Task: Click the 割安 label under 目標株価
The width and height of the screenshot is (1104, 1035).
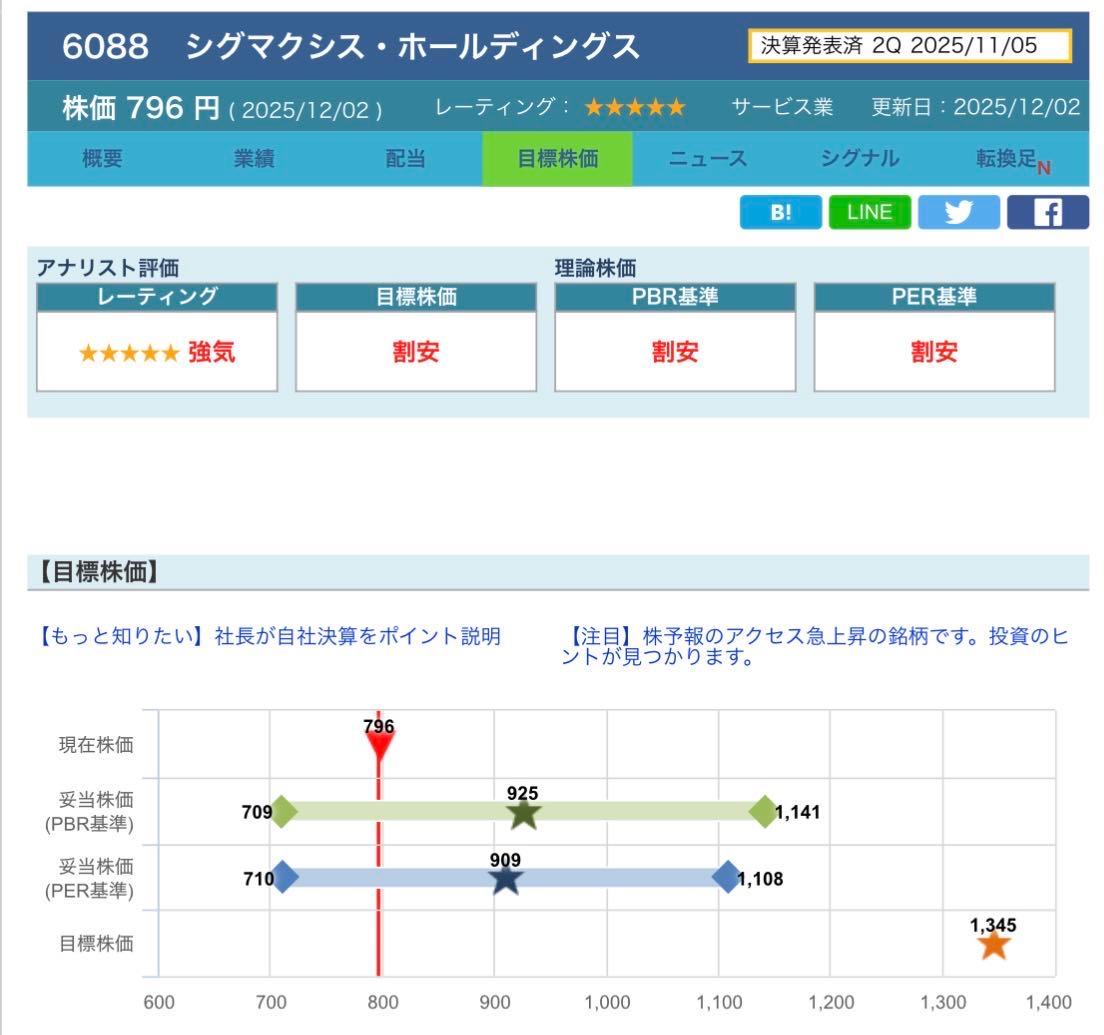Action: pos(414,352)
